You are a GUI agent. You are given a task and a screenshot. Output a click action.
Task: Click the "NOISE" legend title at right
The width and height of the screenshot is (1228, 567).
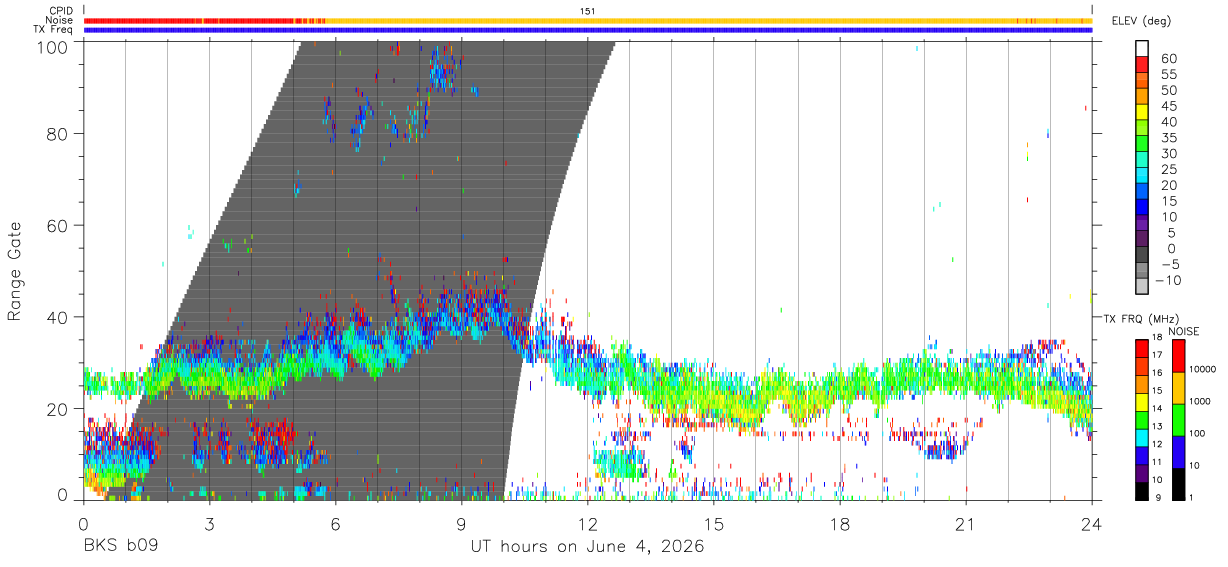[x=1184, y=331]
